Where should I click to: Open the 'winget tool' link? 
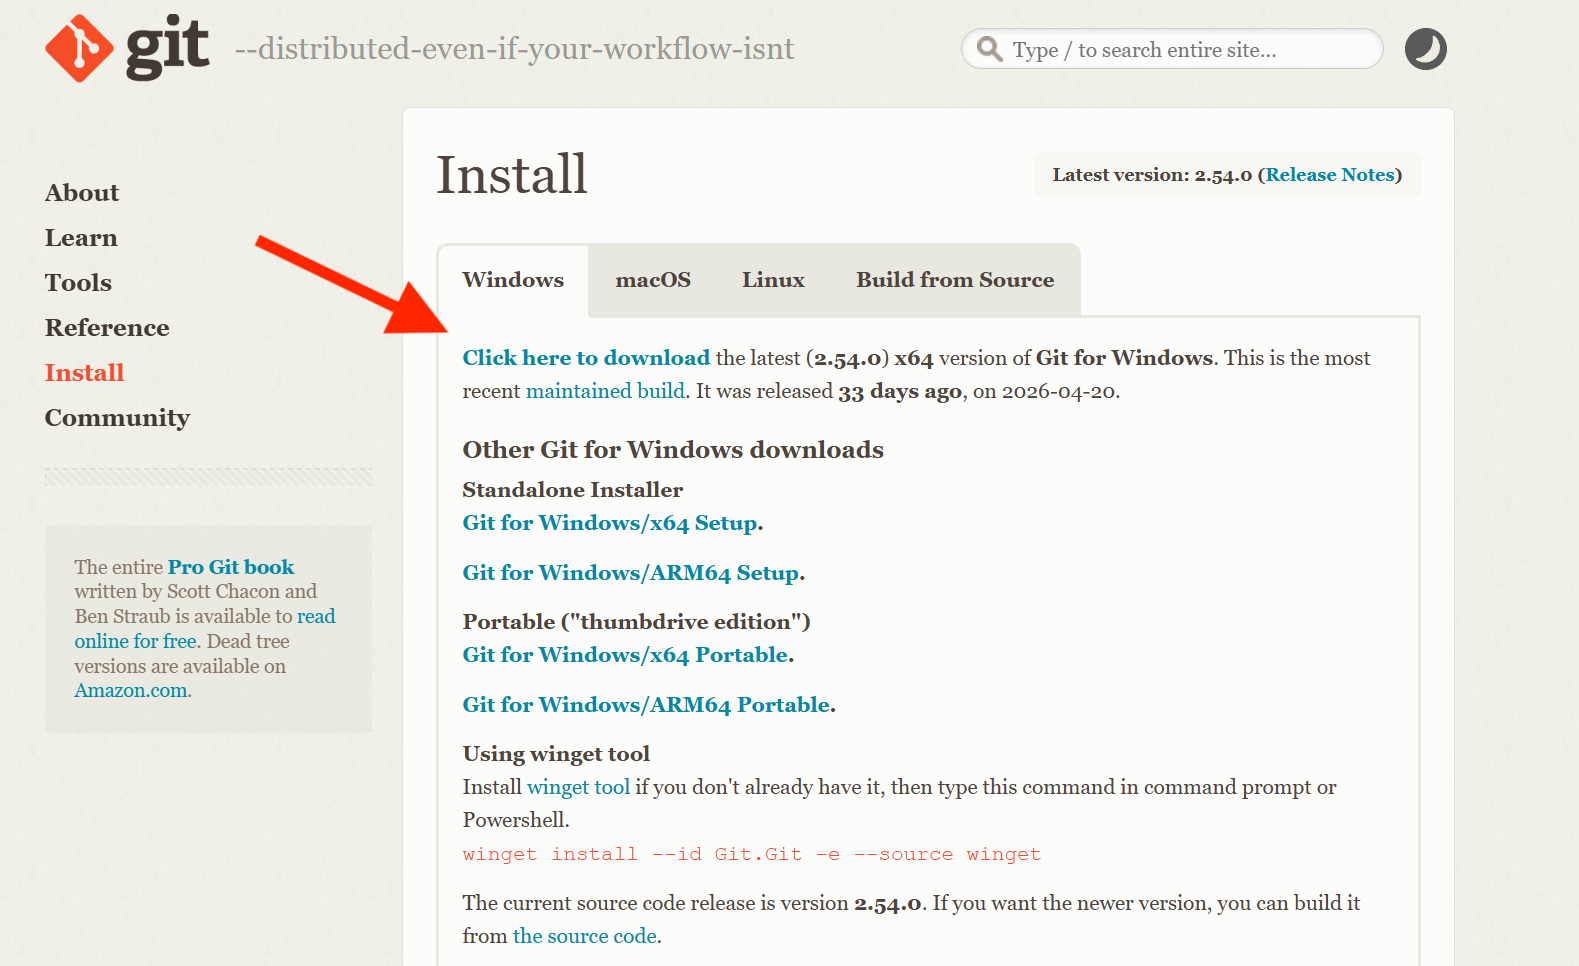pyautogui.click(x=578, y=787)
